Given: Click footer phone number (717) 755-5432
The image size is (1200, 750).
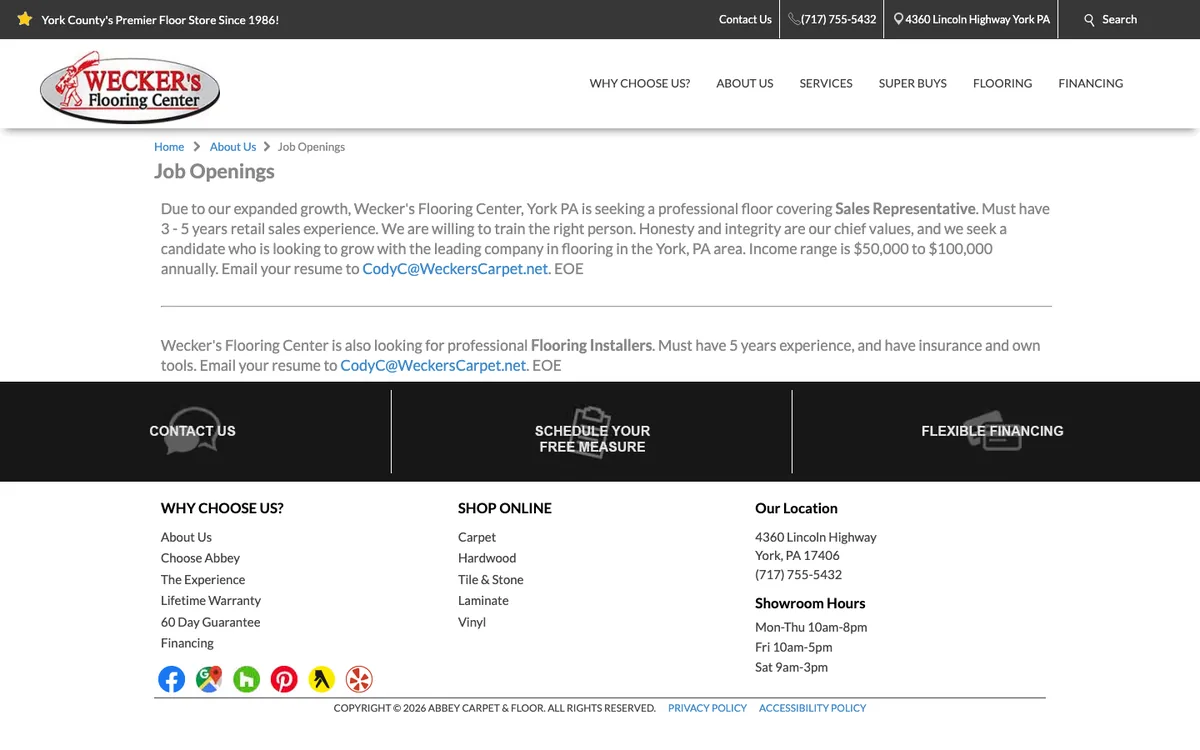Looking at the screenshot, I should (798, 575).
